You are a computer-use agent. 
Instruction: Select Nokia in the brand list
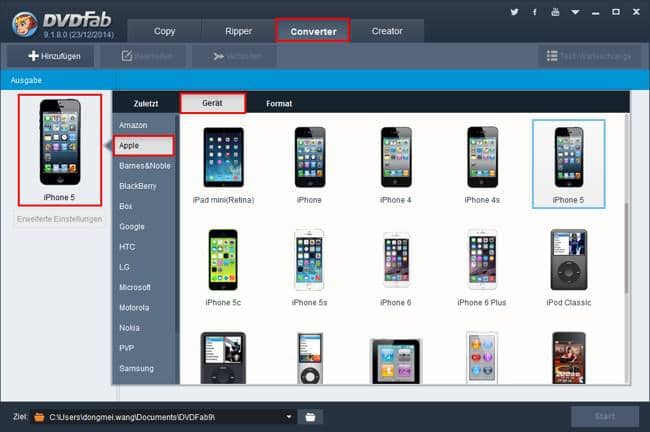[x=144, y=328]
